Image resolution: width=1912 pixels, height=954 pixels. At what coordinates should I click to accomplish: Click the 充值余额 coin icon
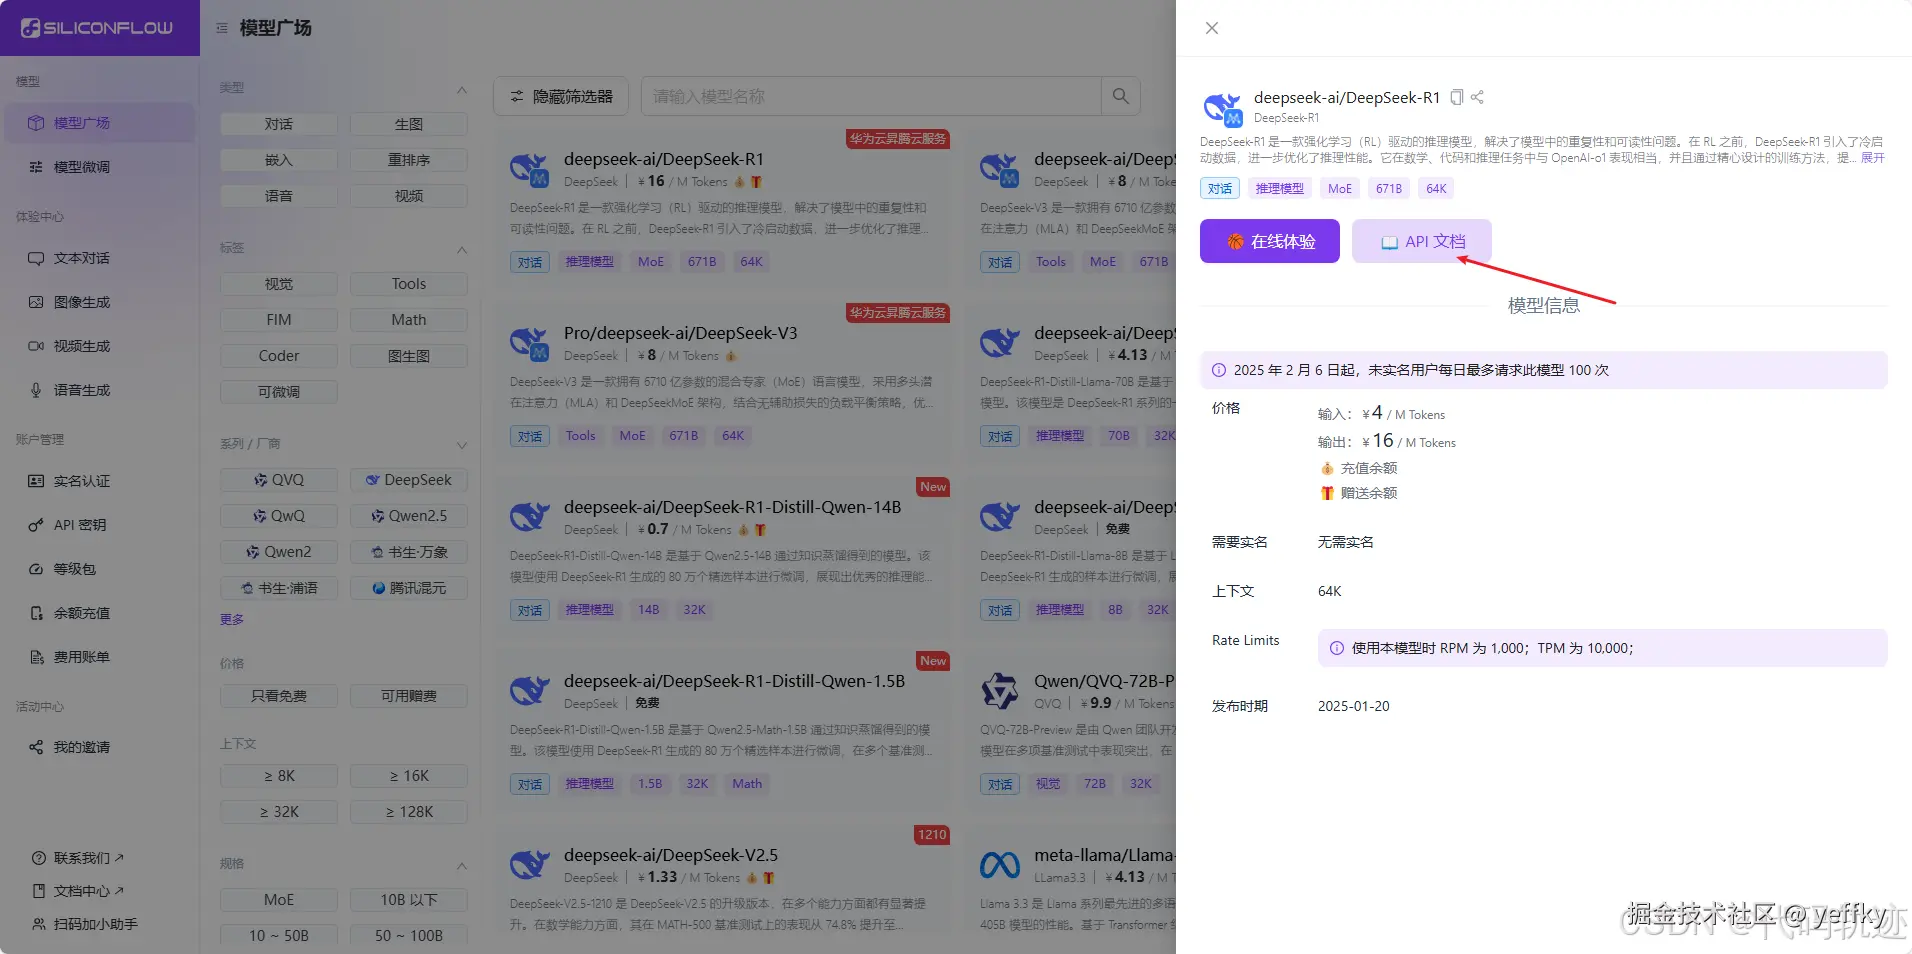coord(1327,468)
